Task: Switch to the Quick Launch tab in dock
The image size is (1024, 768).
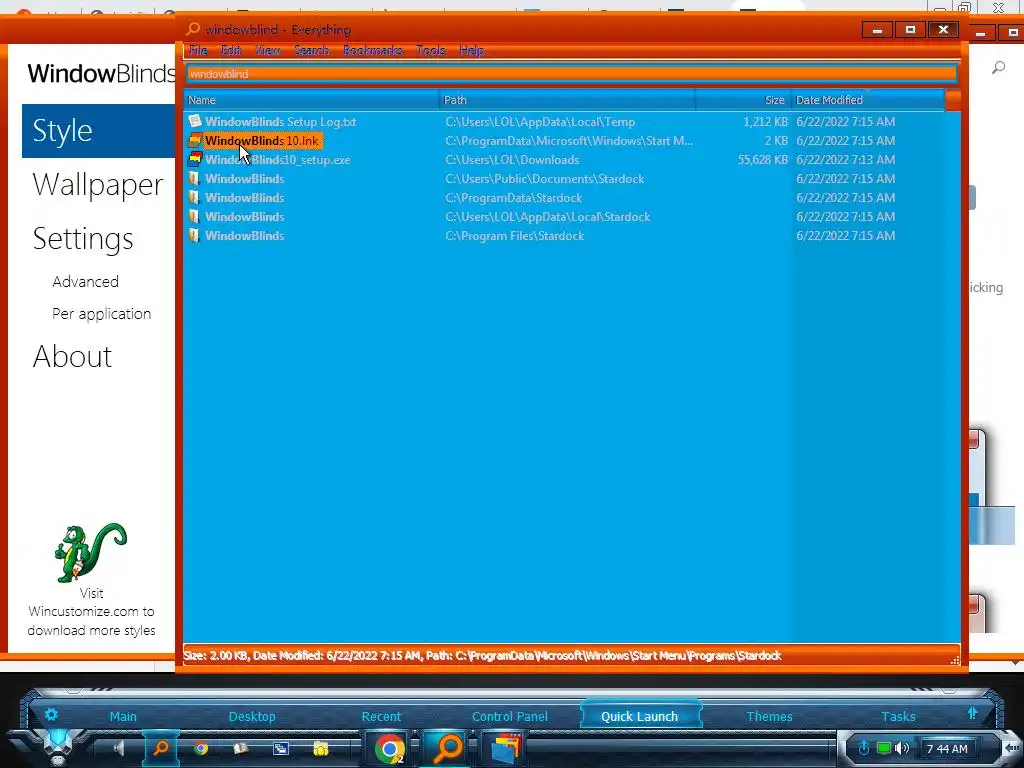Action: 639,716
